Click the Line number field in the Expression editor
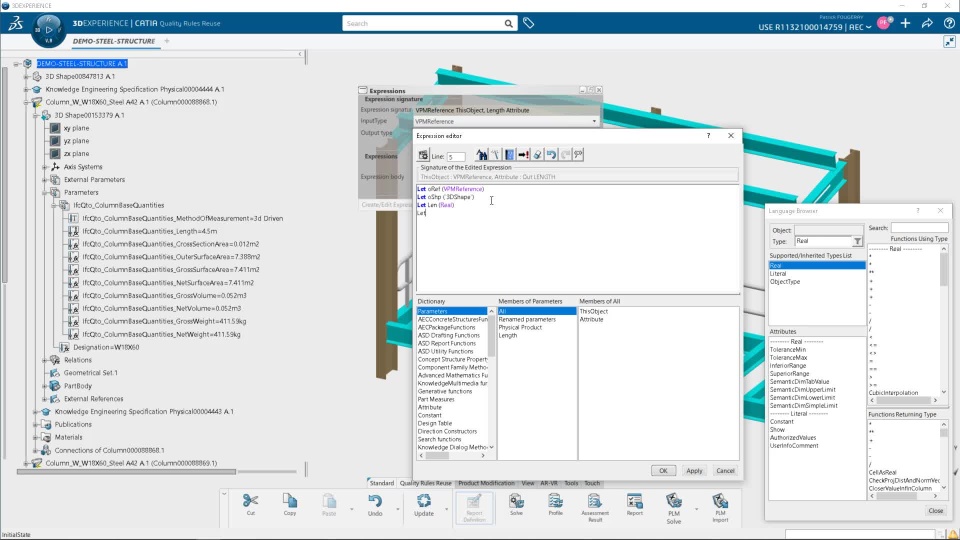Viewport: 960px width, 540px height. [x=455, y=156]
